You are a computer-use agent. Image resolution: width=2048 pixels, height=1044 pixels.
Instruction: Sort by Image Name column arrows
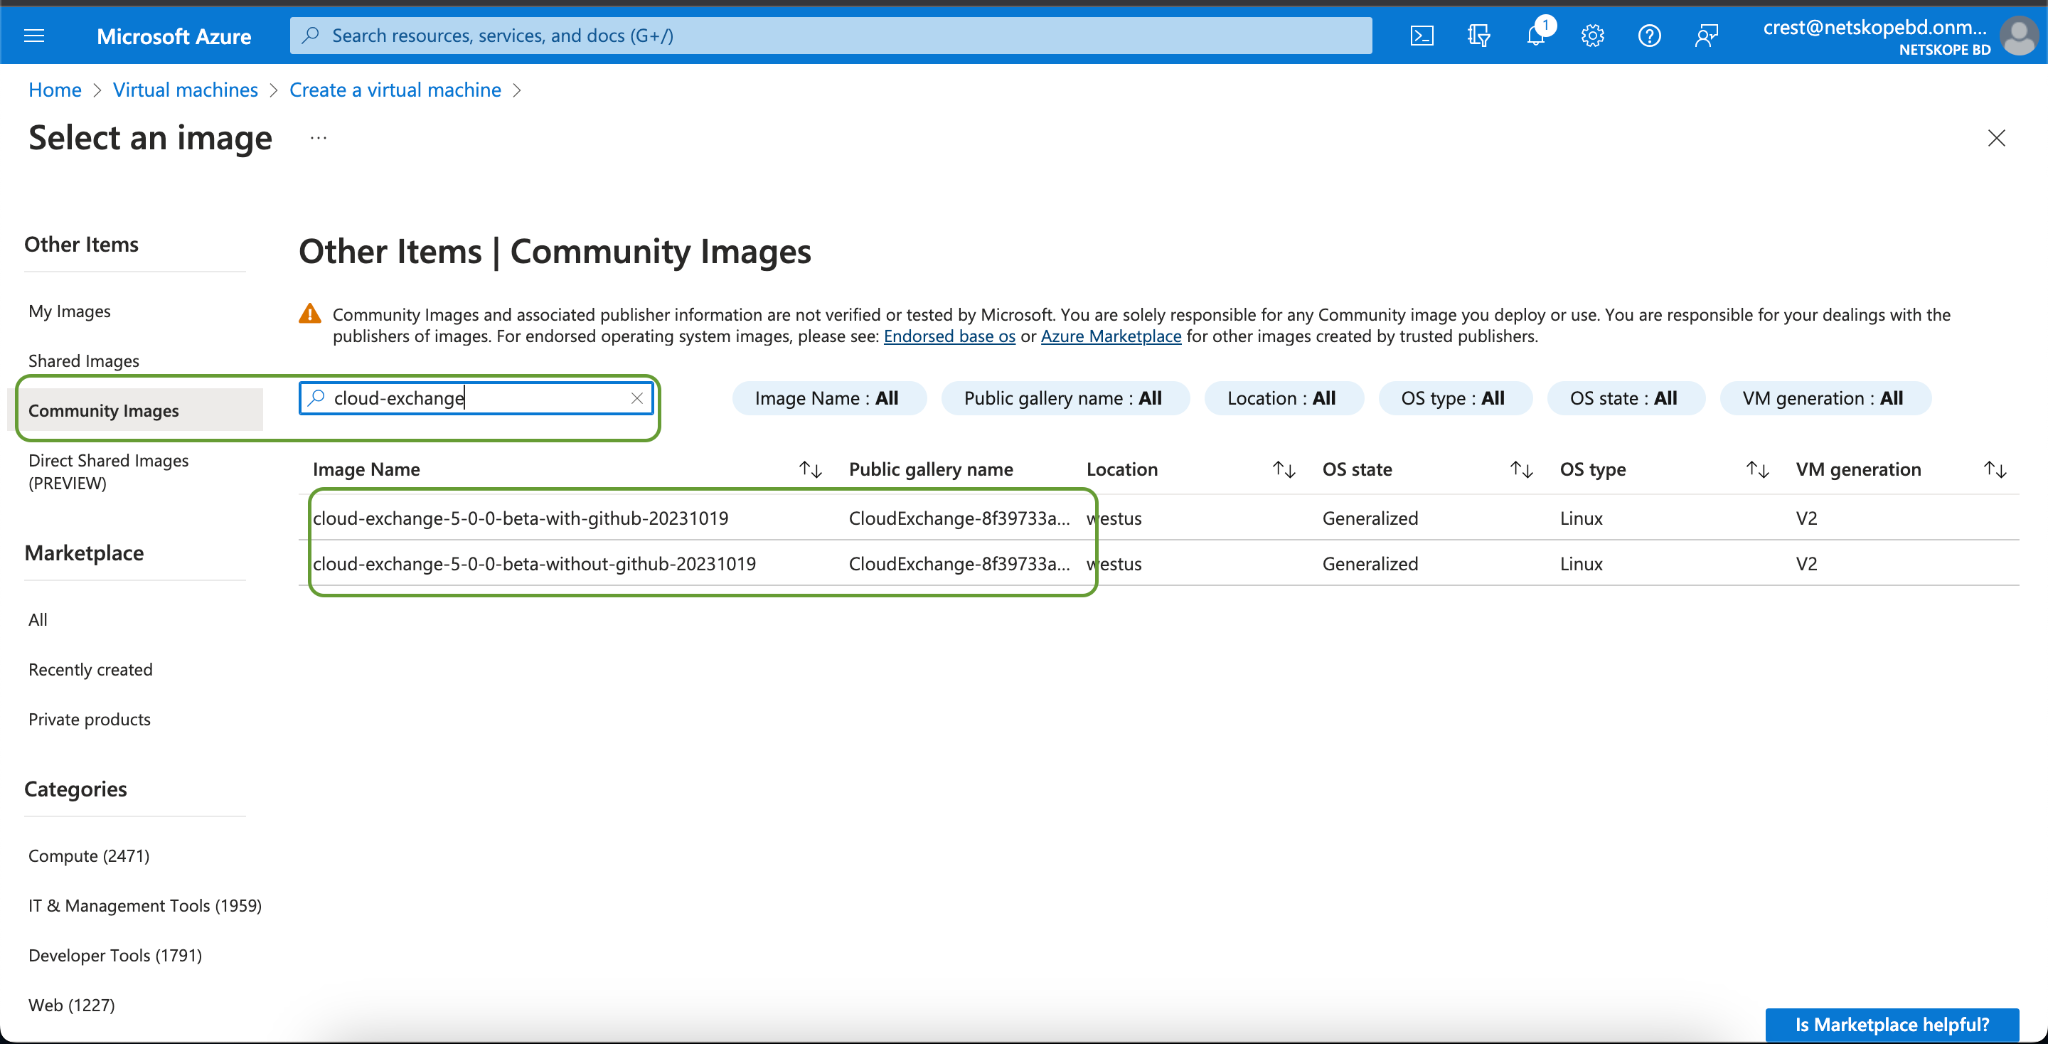pos(810,469)
